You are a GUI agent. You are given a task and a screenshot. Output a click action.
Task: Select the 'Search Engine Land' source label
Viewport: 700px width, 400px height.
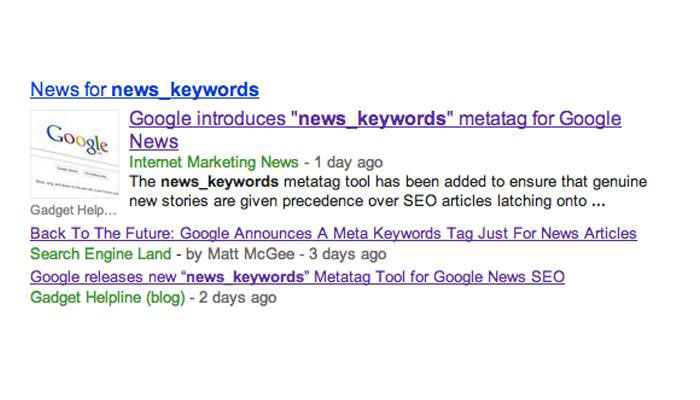coord(101,254)
